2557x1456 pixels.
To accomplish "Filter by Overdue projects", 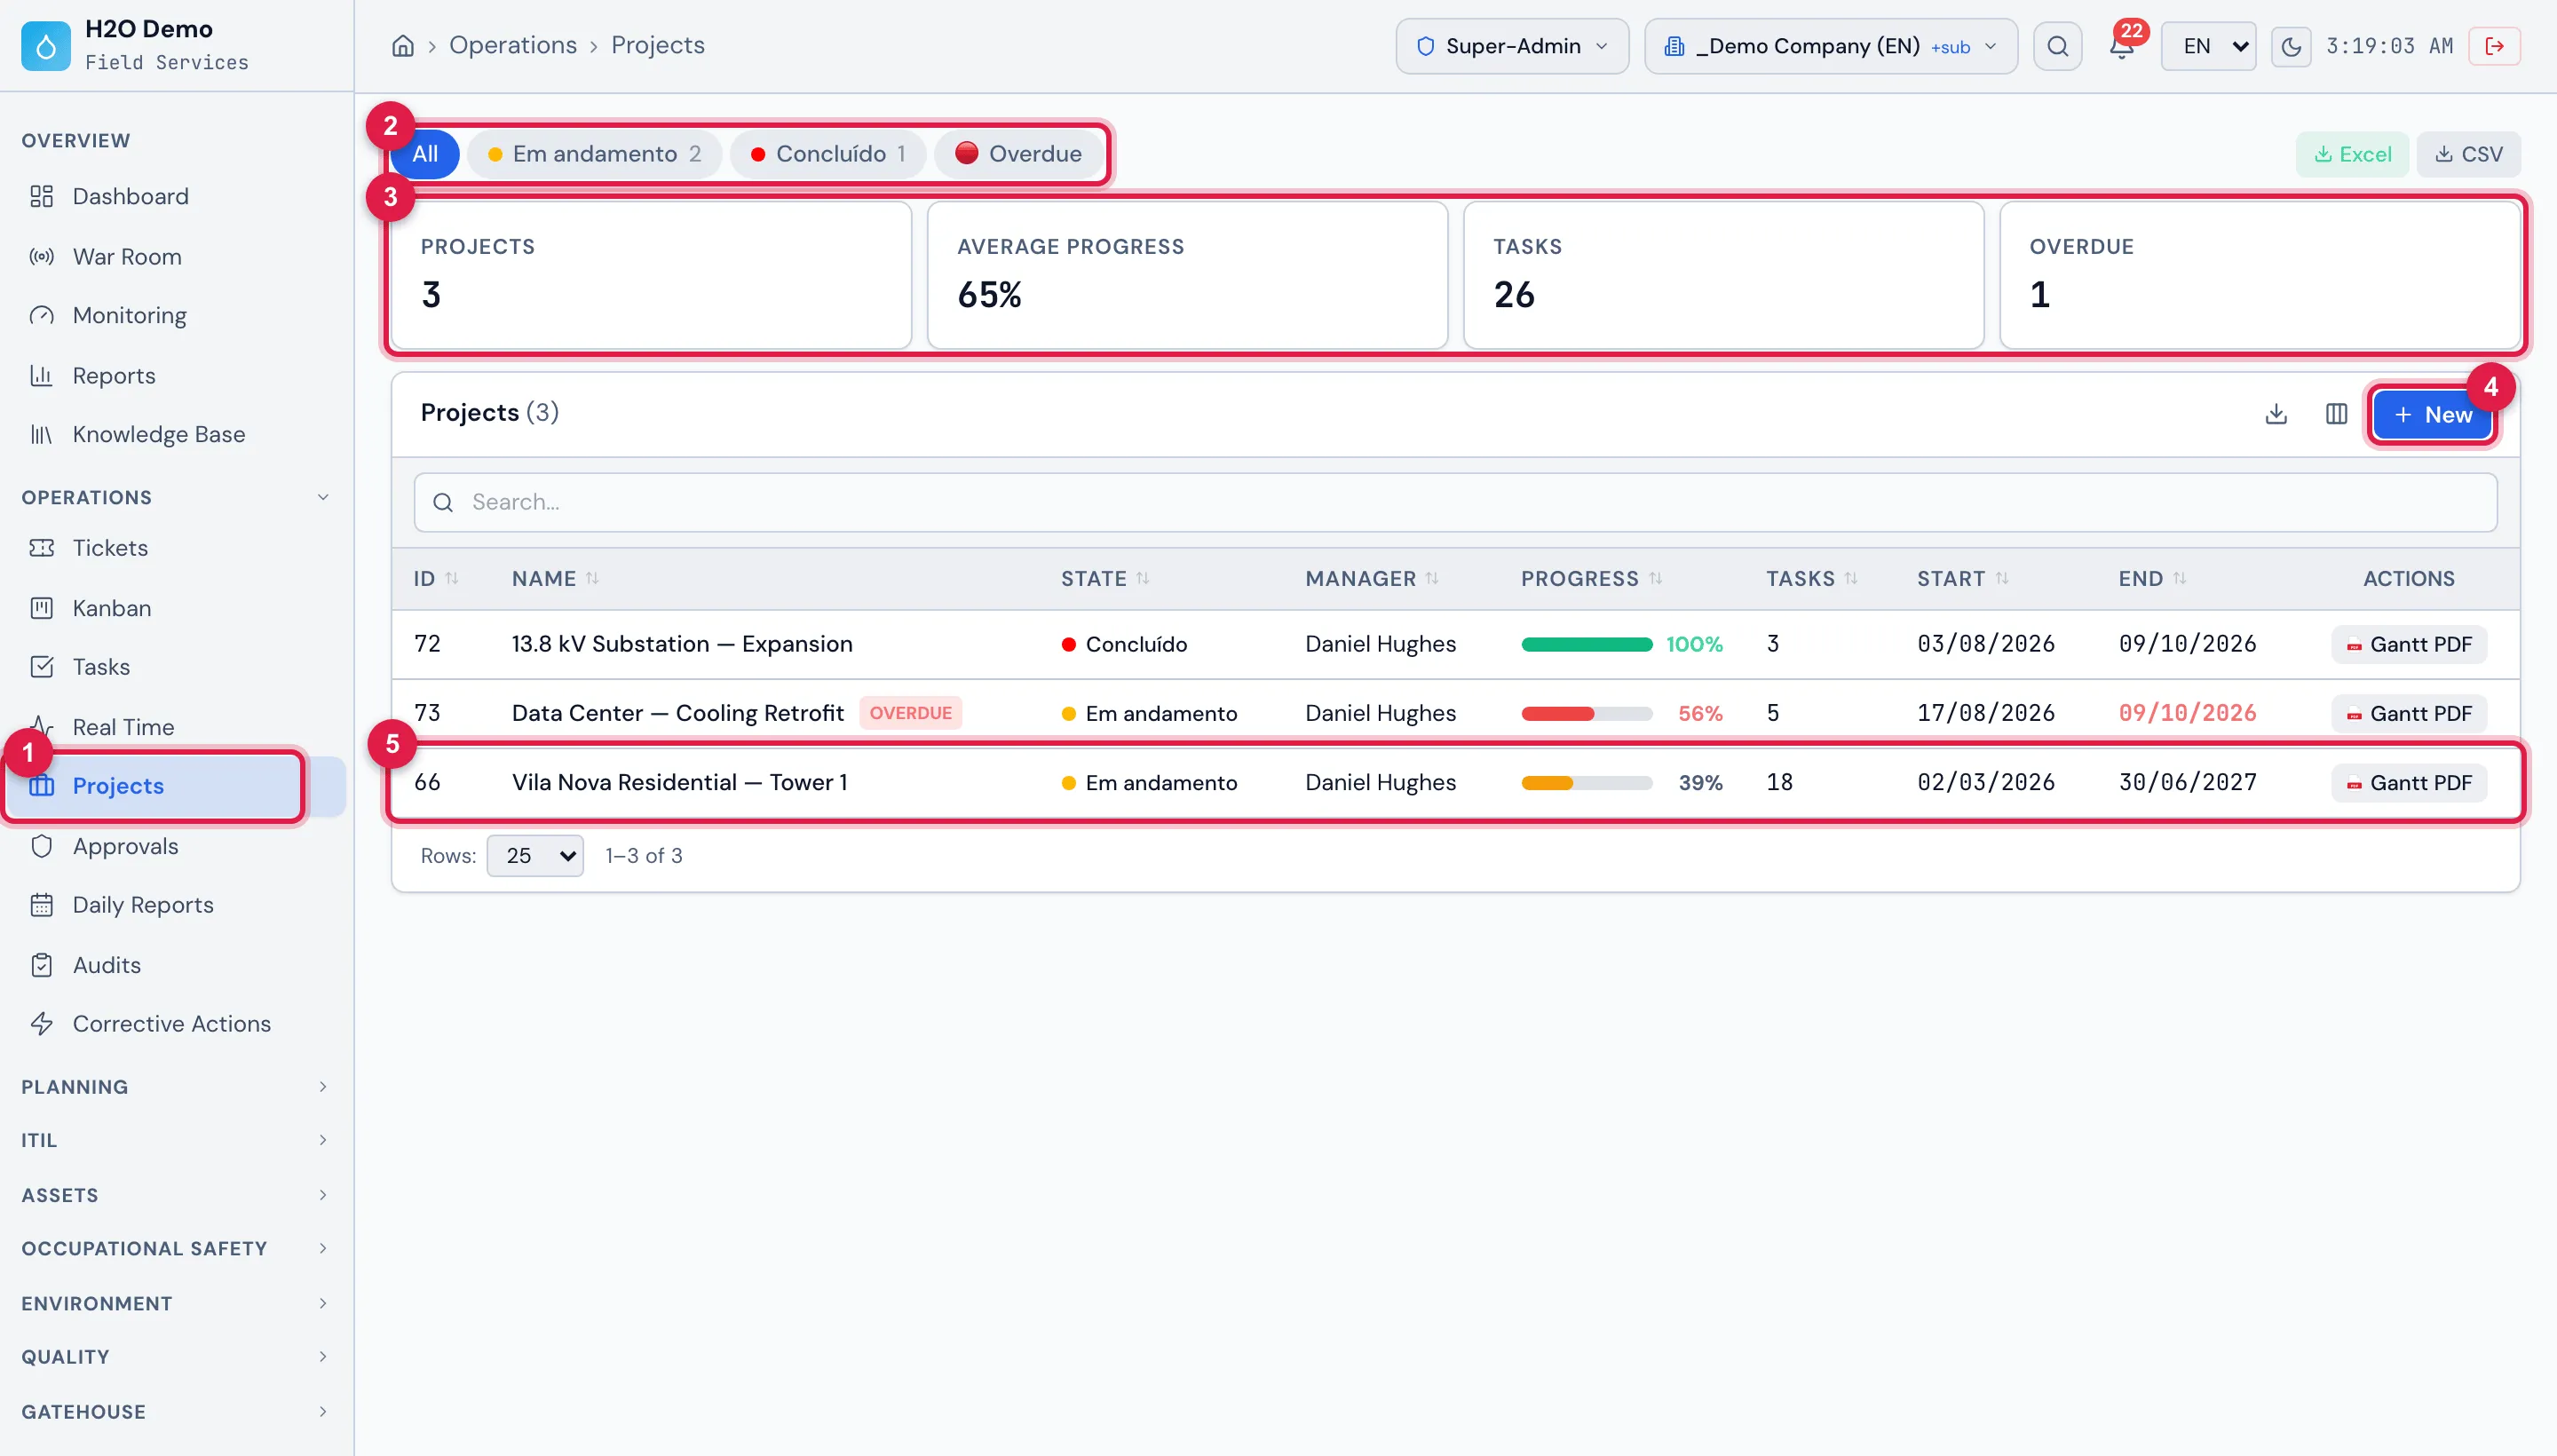I will click(1019, 154).
